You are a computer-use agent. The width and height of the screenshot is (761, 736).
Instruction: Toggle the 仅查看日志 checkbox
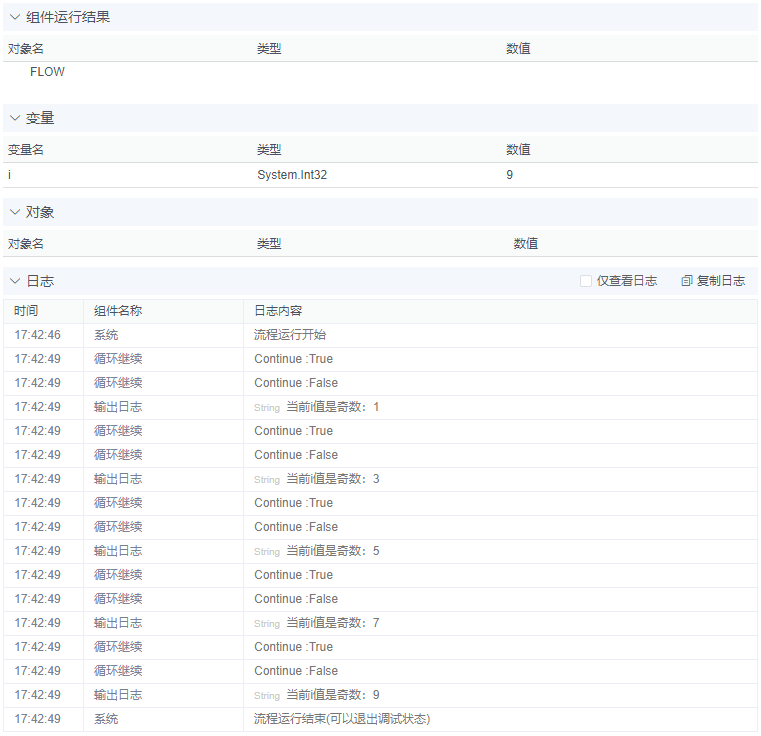click(x=586, y=281)
